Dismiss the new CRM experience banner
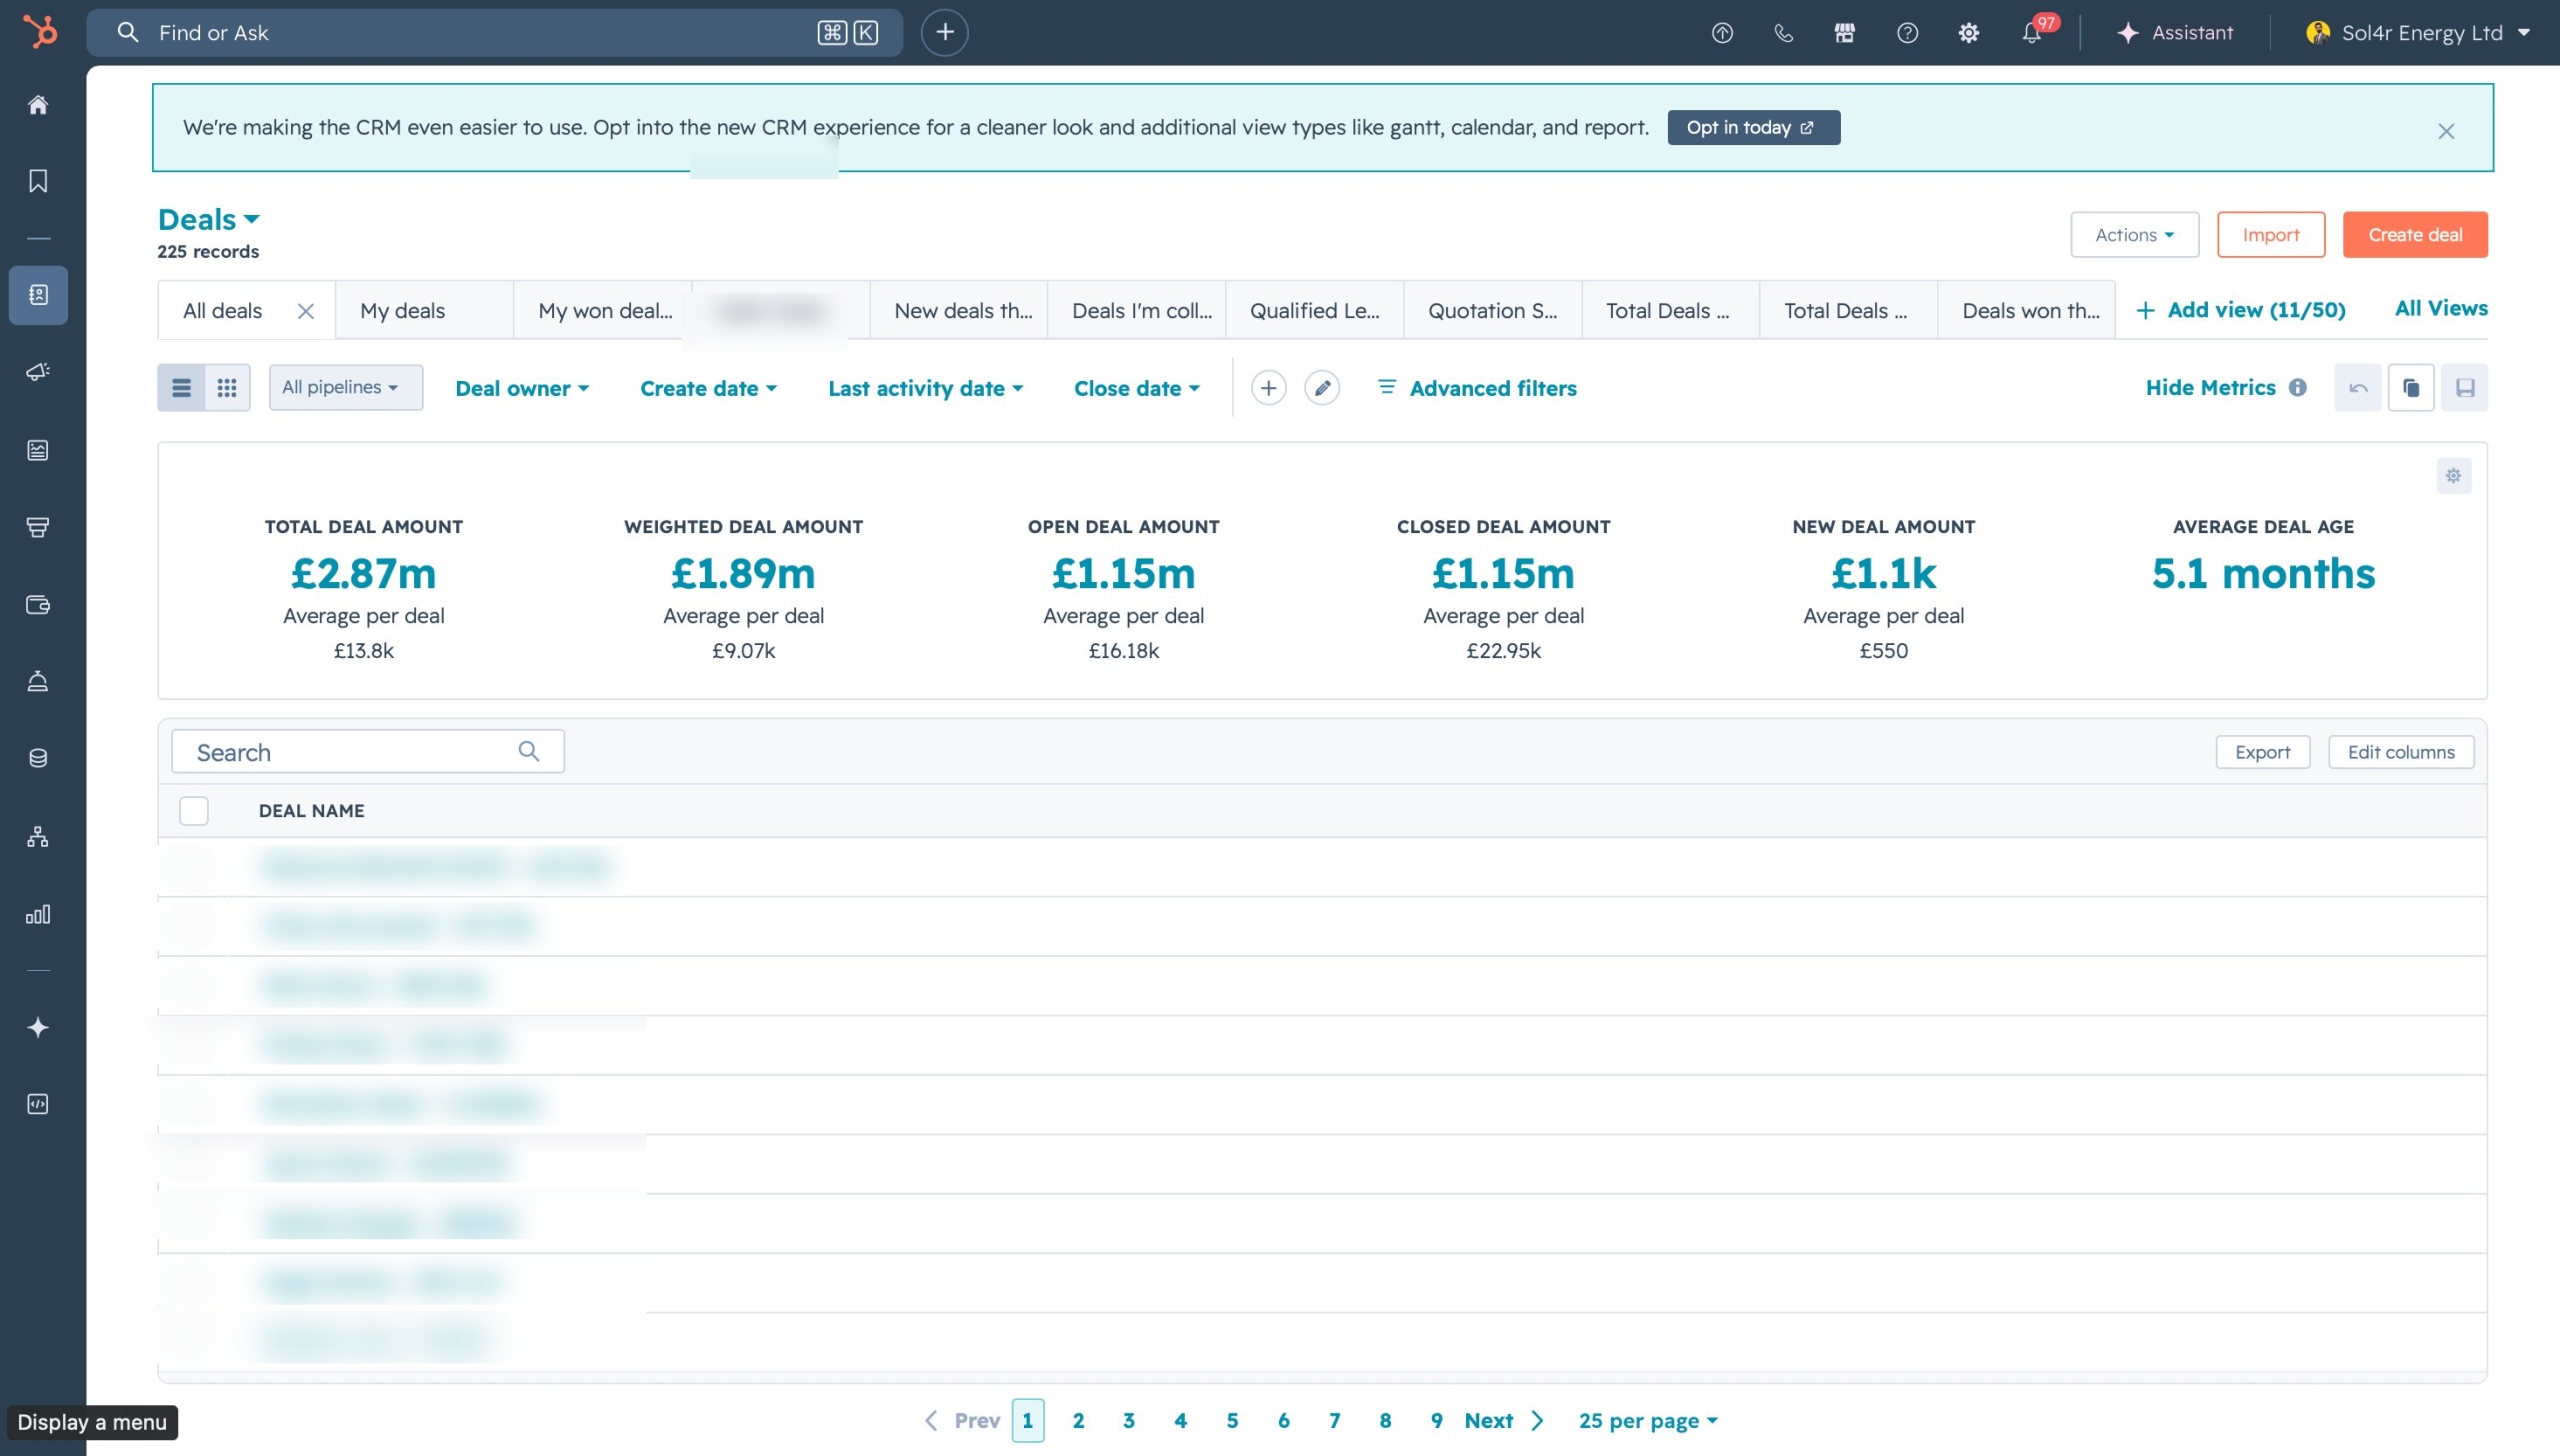The image size is (2560, 1456). pos(2445,131)
